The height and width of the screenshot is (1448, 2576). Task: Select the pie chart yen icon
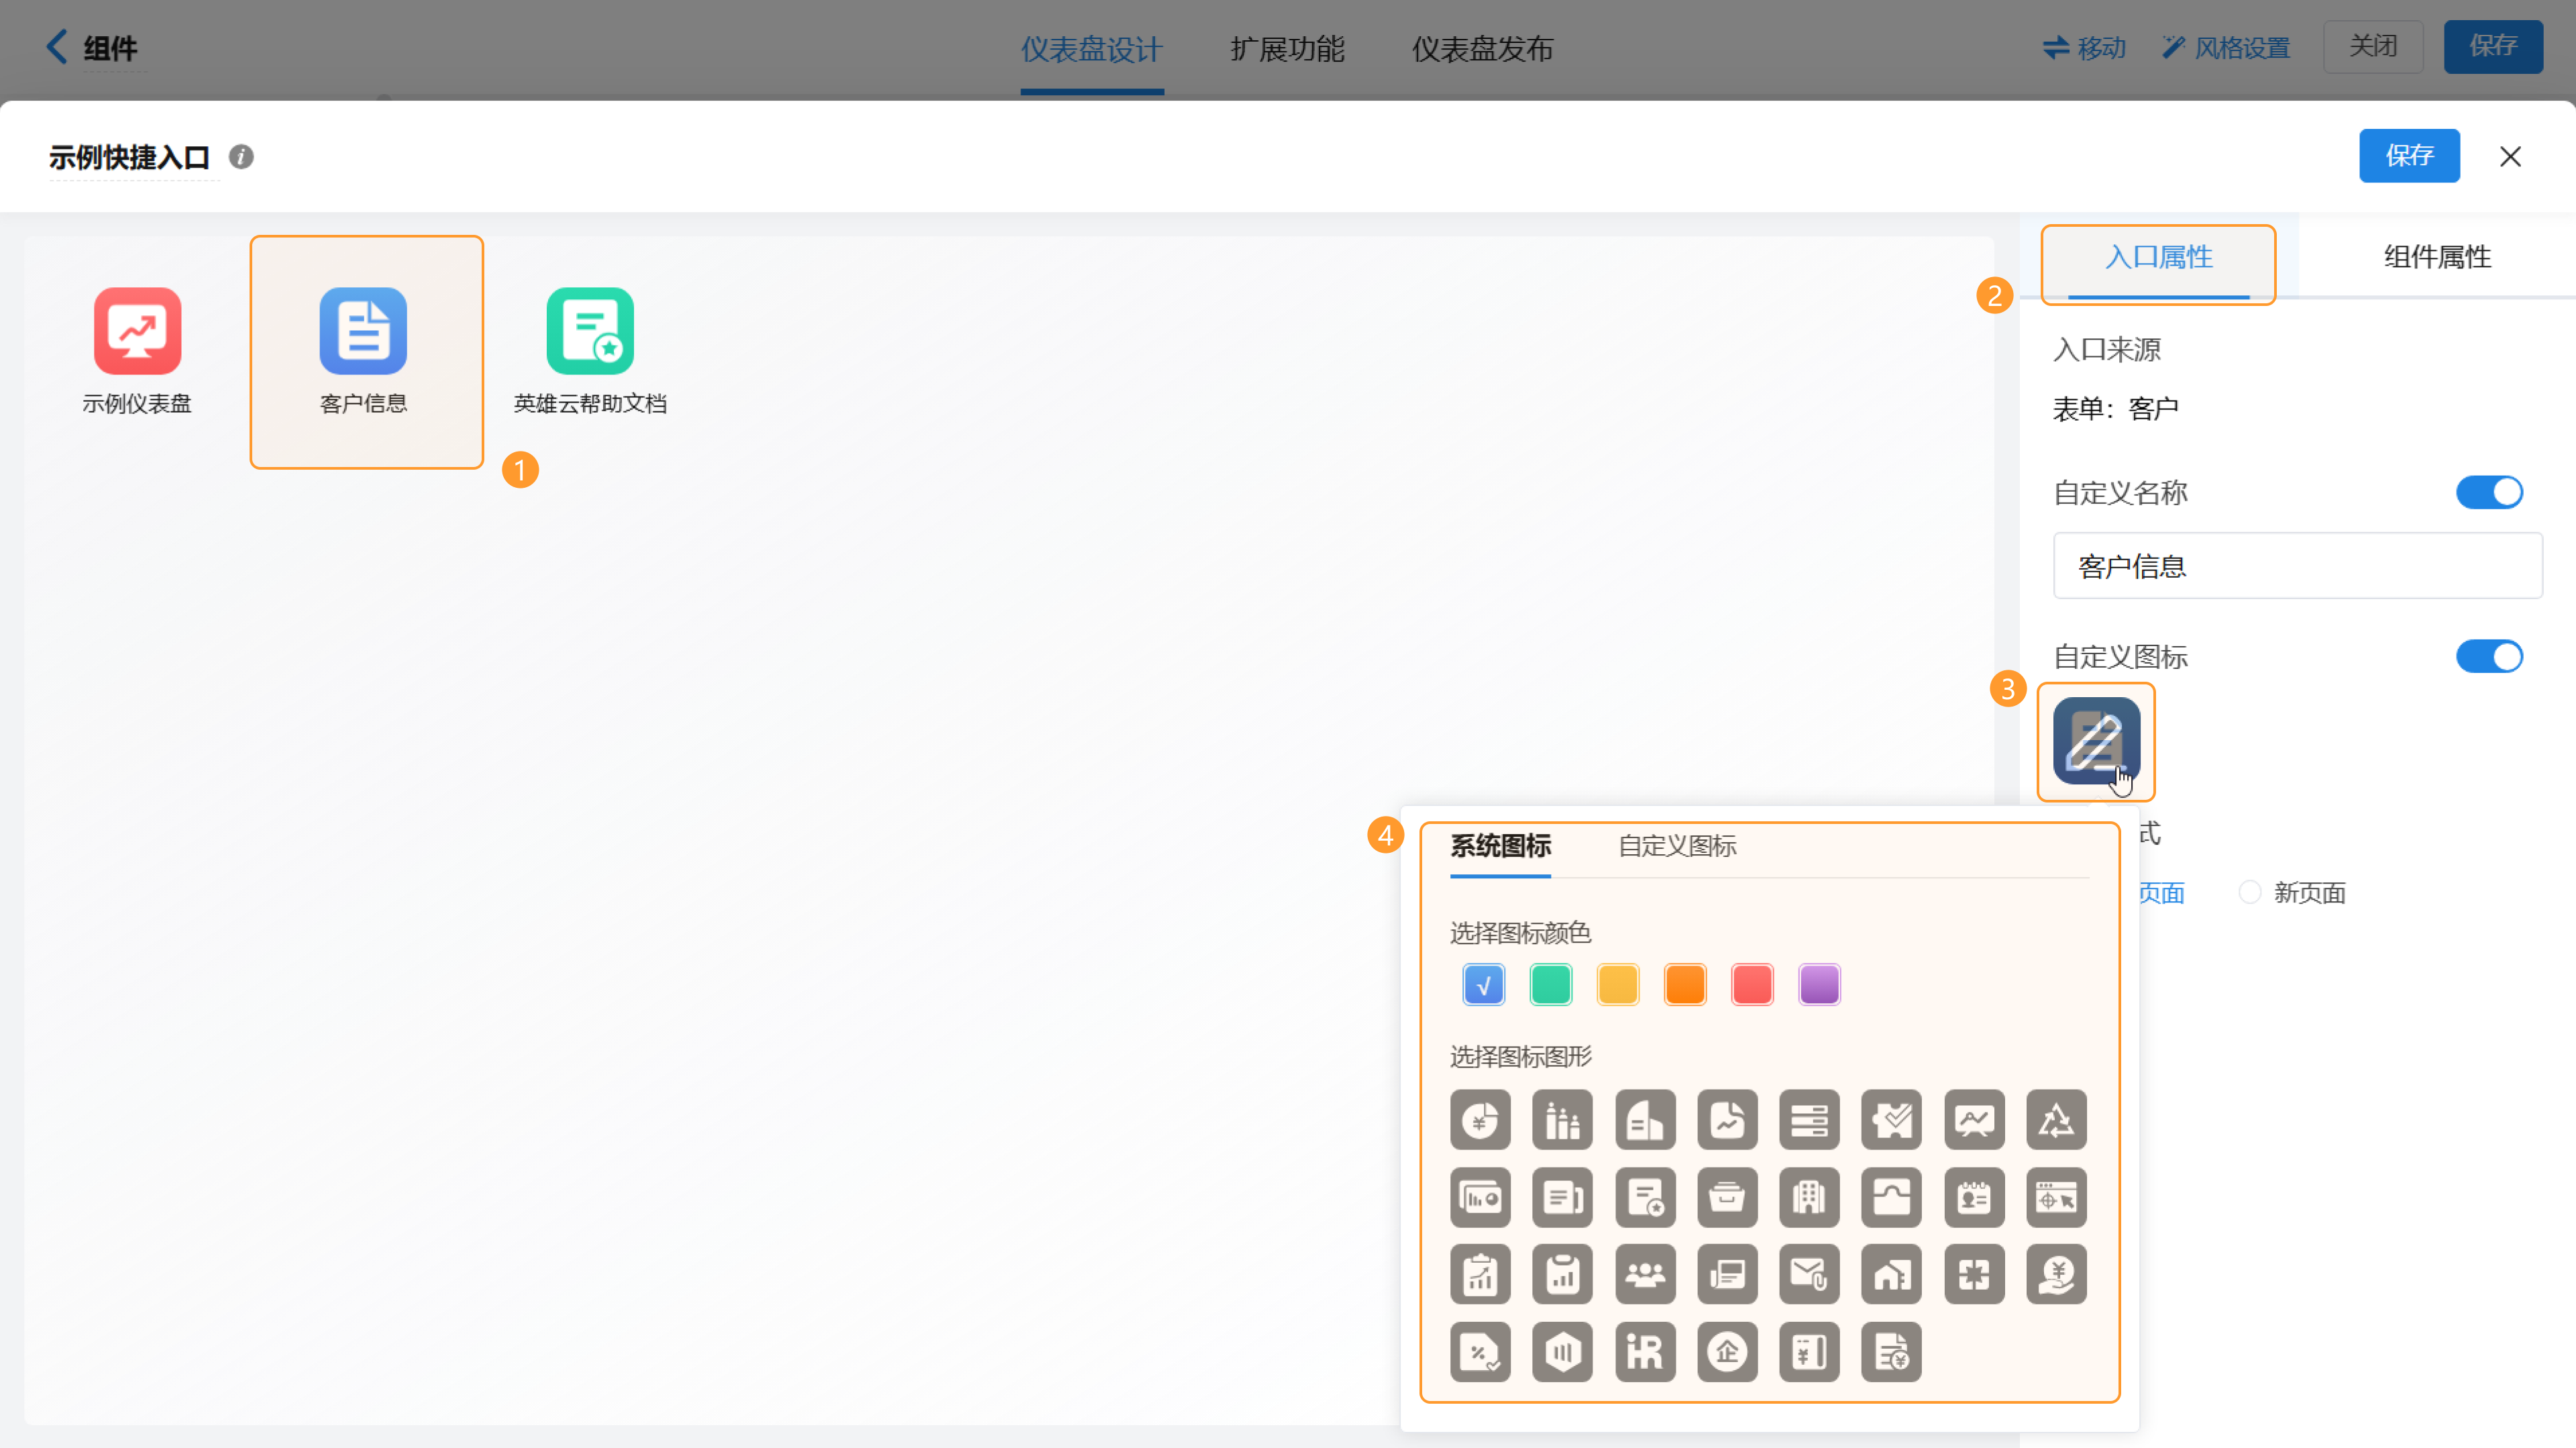[x=1480, y=1120]
